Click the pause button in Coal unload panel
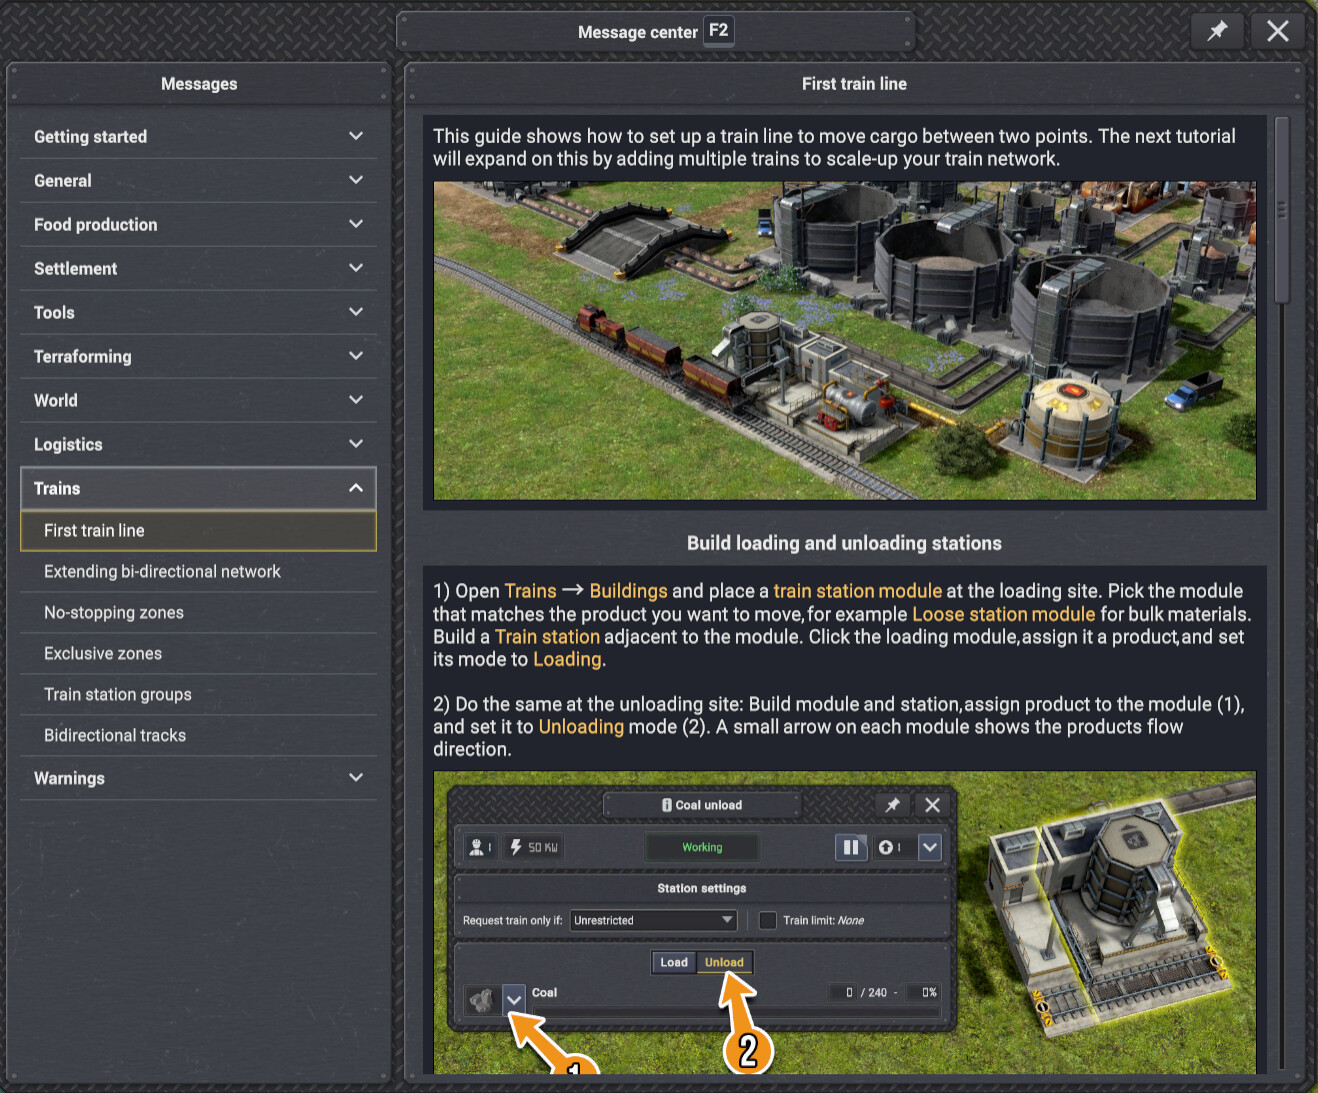1318x1093 pixels. click(x=851, y=847)
